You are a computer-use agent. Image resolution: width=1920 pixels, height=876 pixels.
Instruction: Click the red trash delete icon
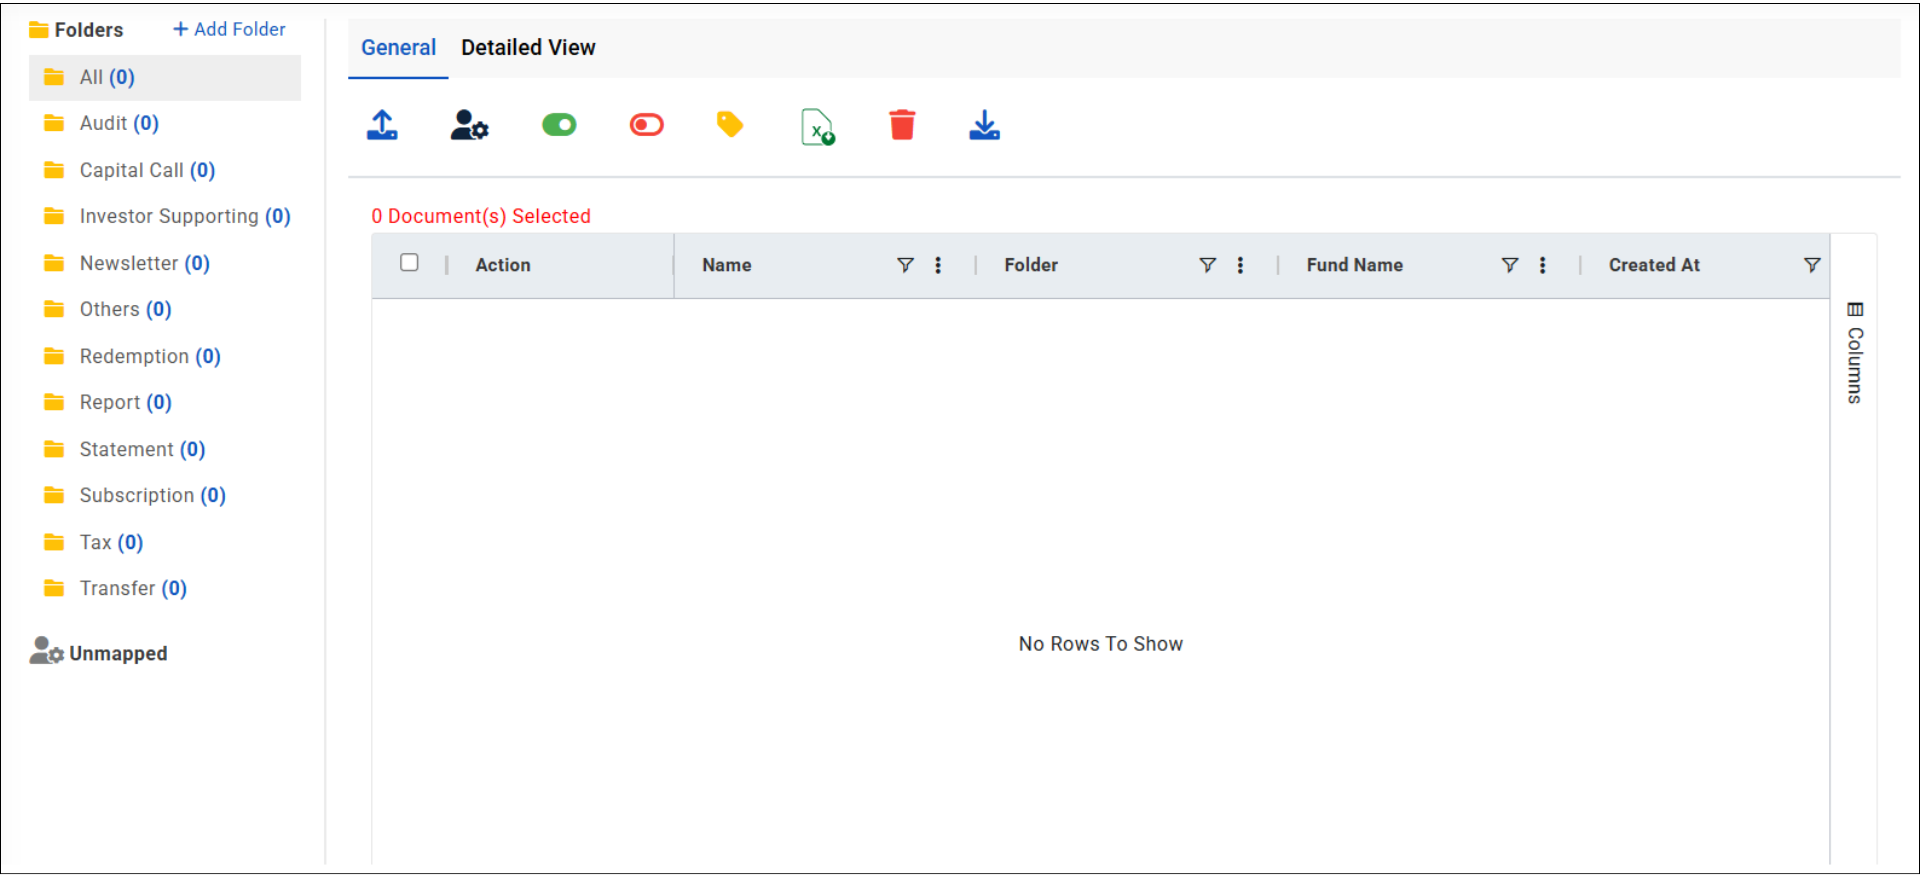(902, 125)
